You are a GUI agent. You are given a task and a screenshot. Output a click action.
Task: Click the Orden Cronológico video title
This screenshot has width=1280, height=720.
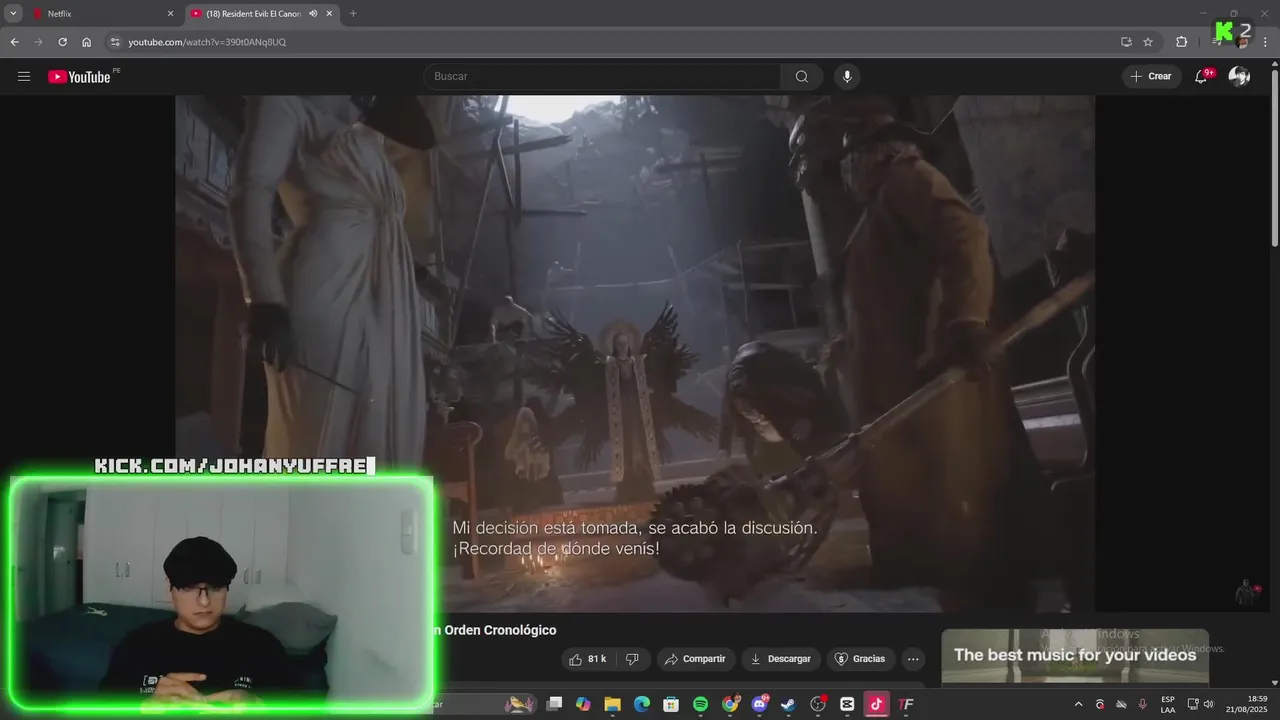(x=494, y=630)
